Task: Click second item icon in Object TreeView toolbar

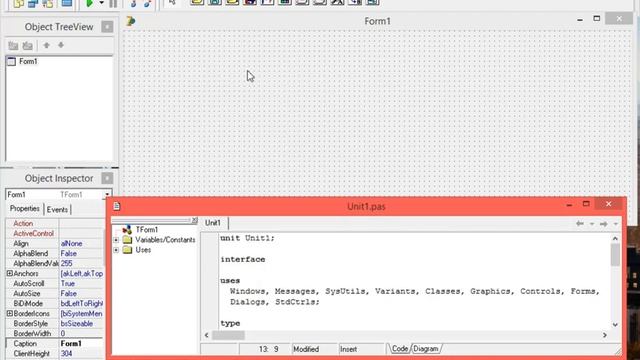Action: [28, 45]
